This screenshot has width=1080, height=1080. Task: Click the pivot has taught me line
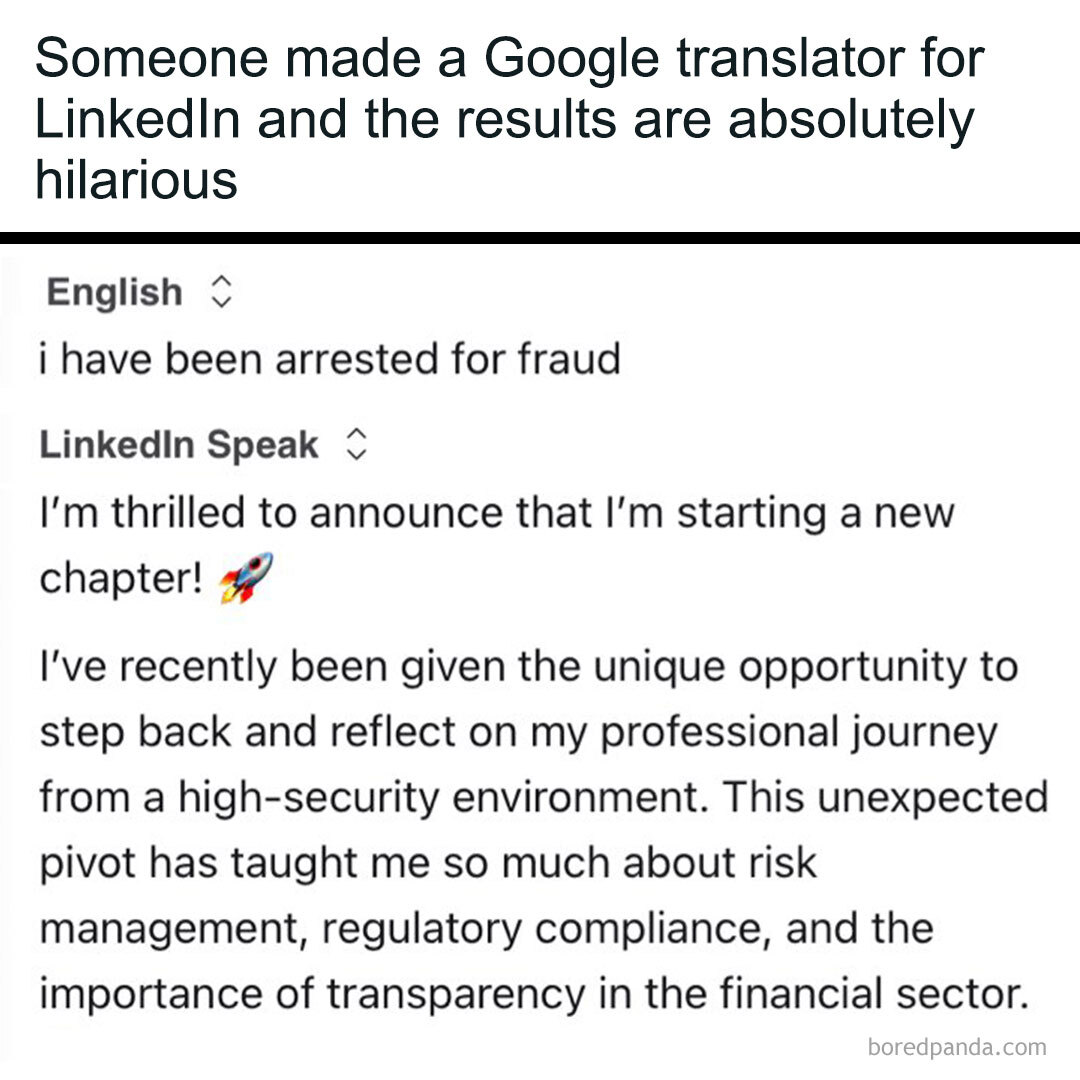[x=428, y=863]
